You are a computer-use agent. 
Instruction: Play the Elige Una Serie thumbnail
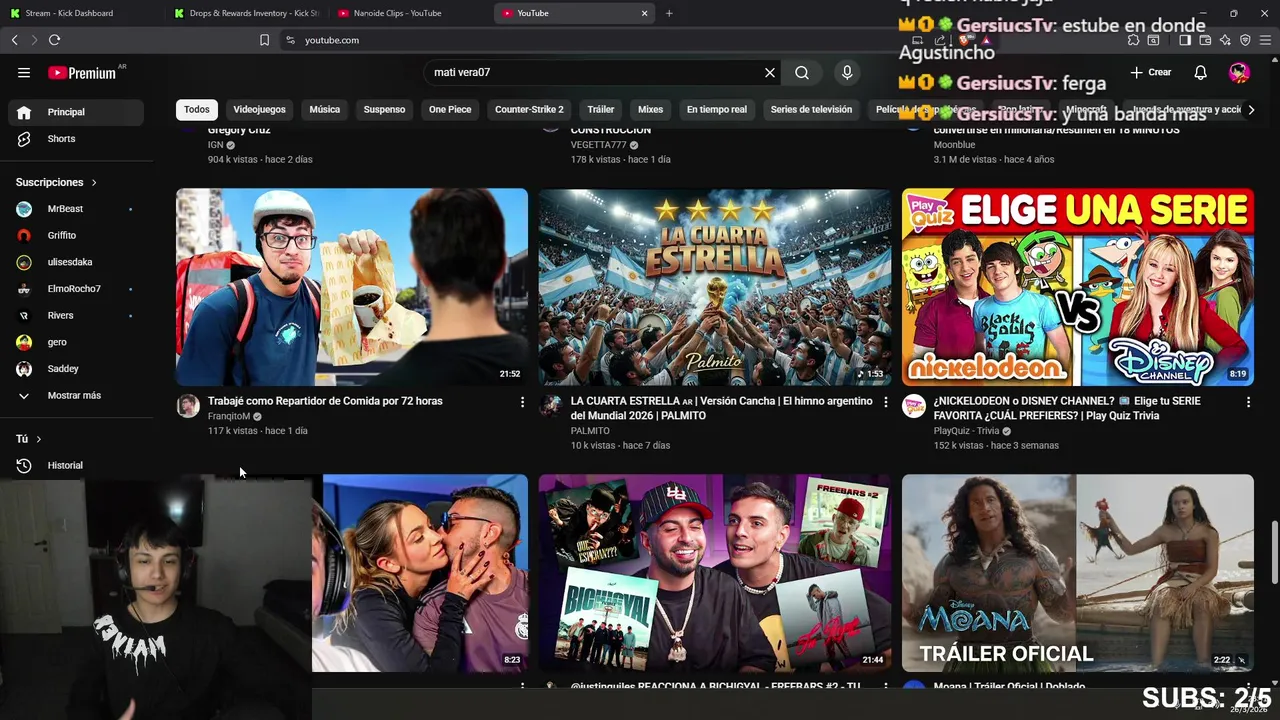click(1077, 287)
